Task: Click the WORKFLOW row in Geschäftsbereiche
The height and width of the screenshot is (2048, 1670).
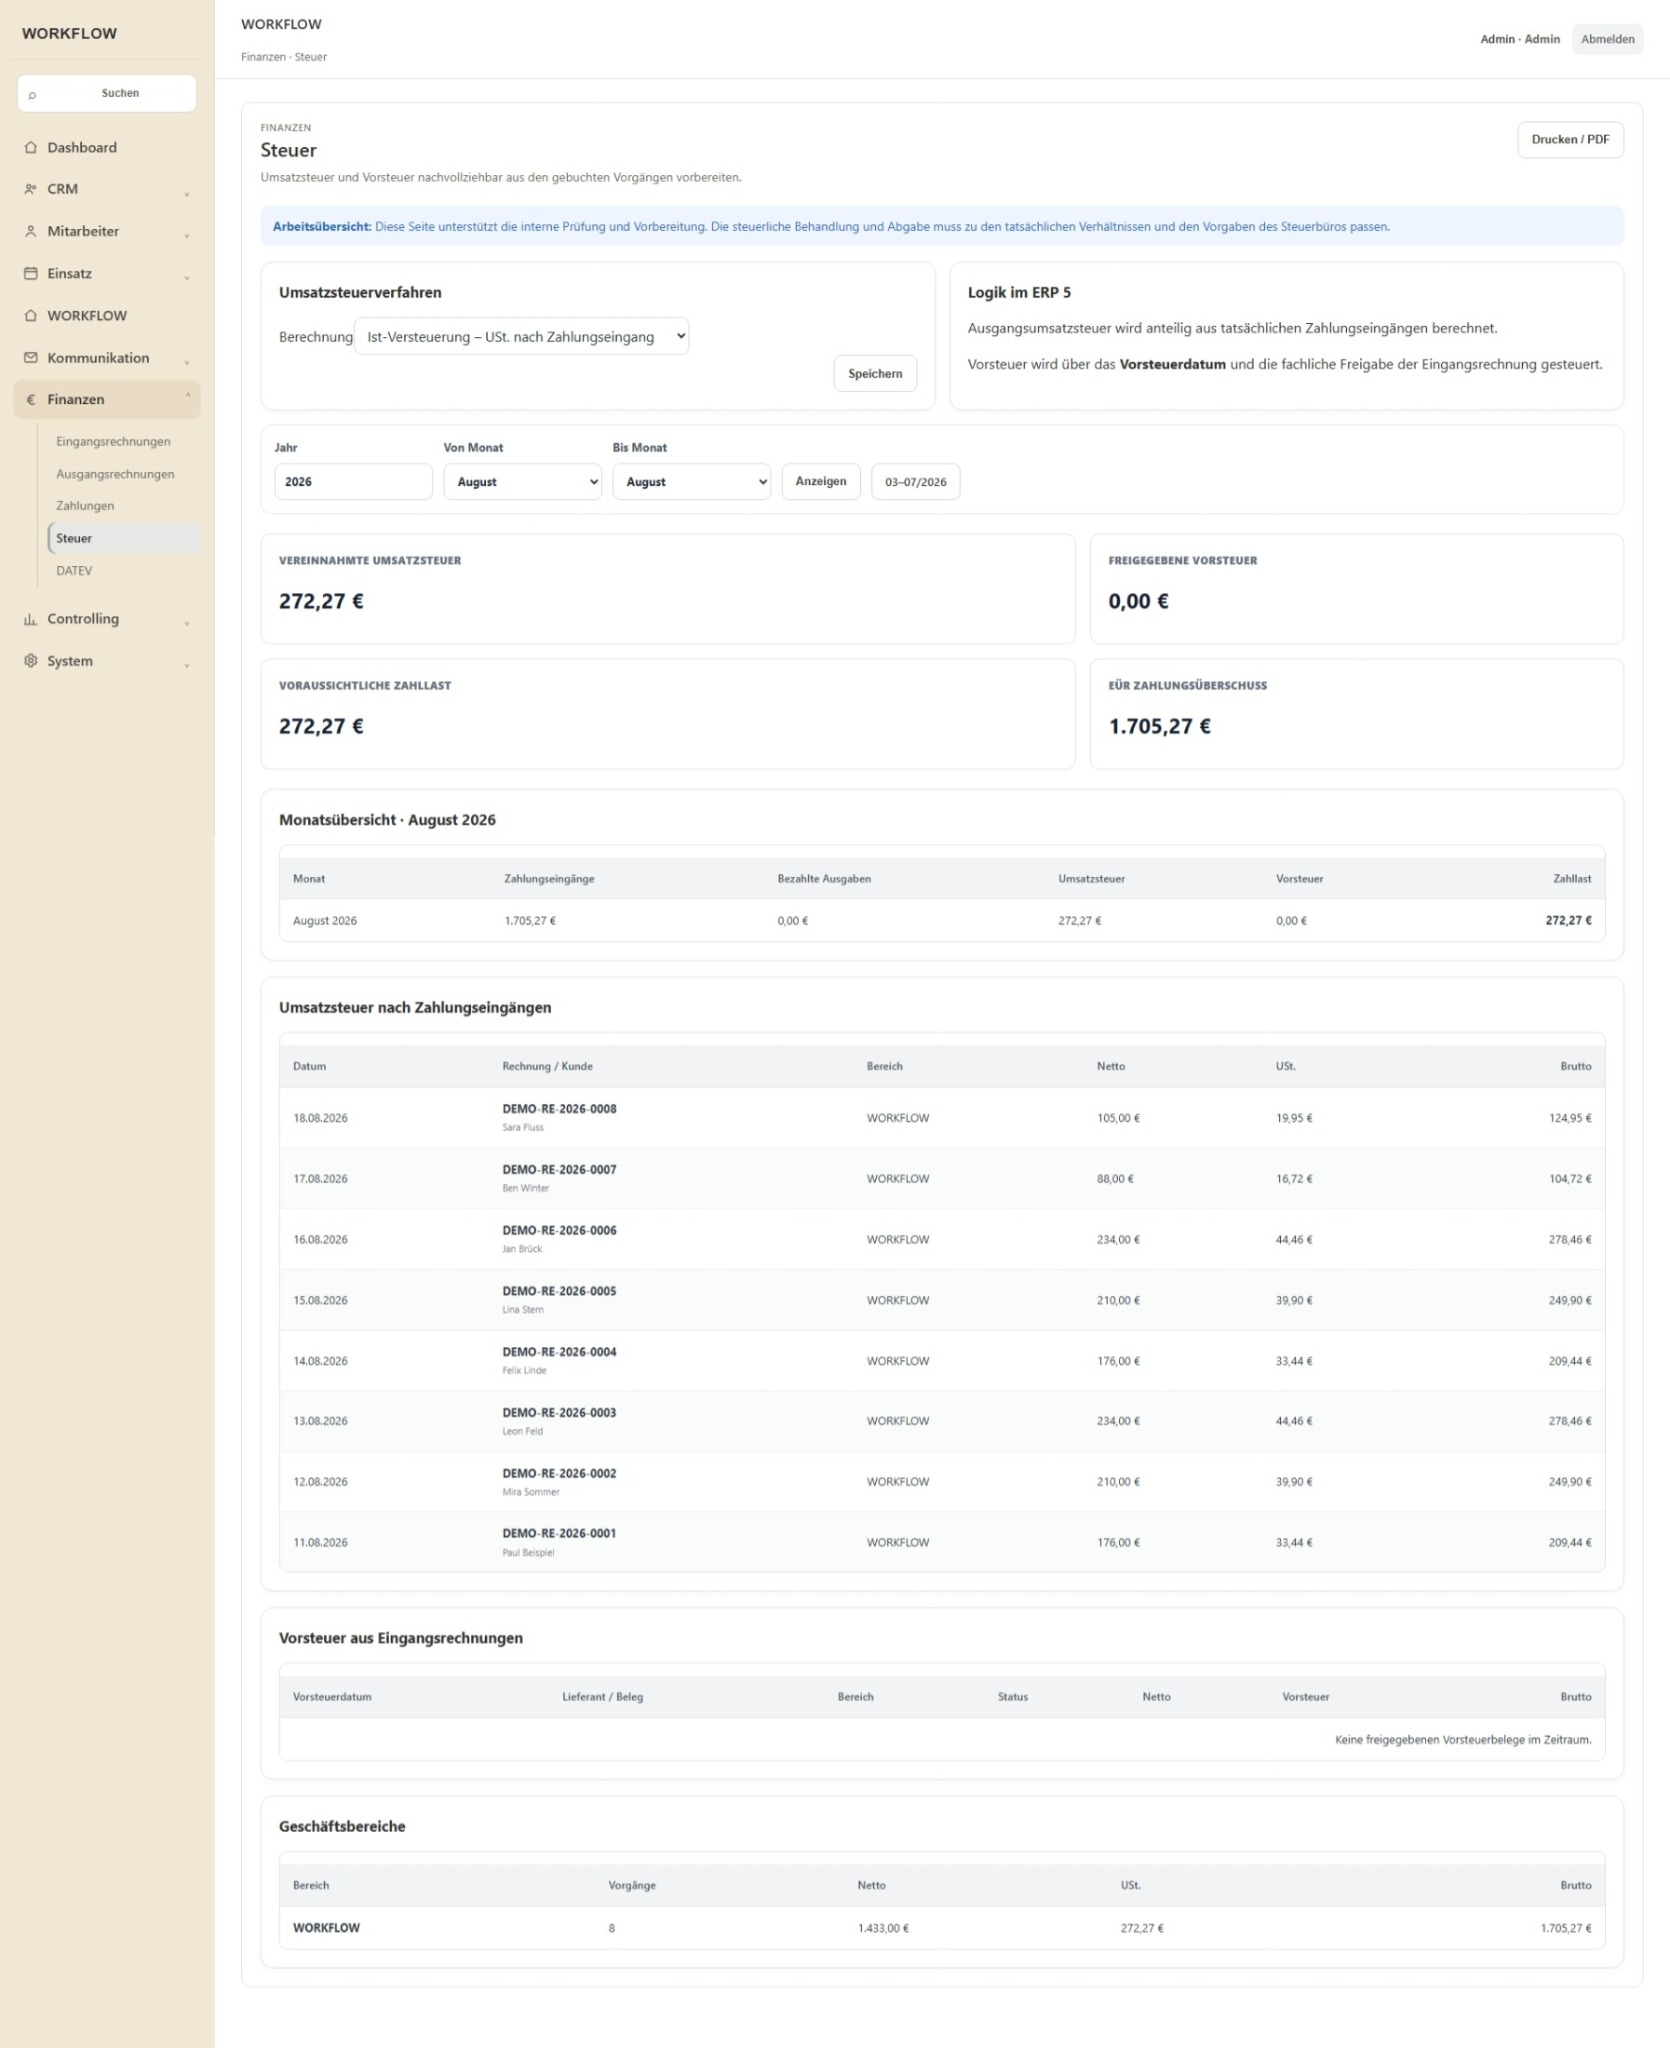Action: (x=942, y=1928)
